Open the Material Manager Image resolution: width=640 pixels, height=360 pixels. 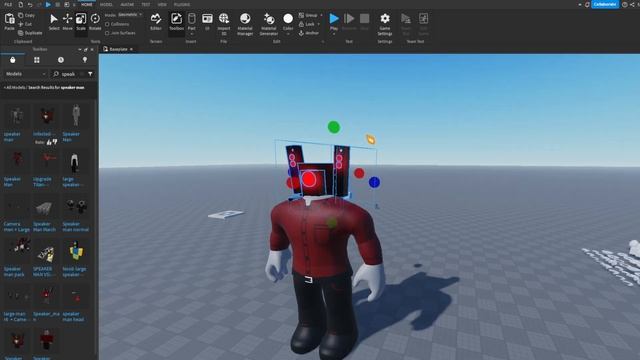(x=245, y=24)
